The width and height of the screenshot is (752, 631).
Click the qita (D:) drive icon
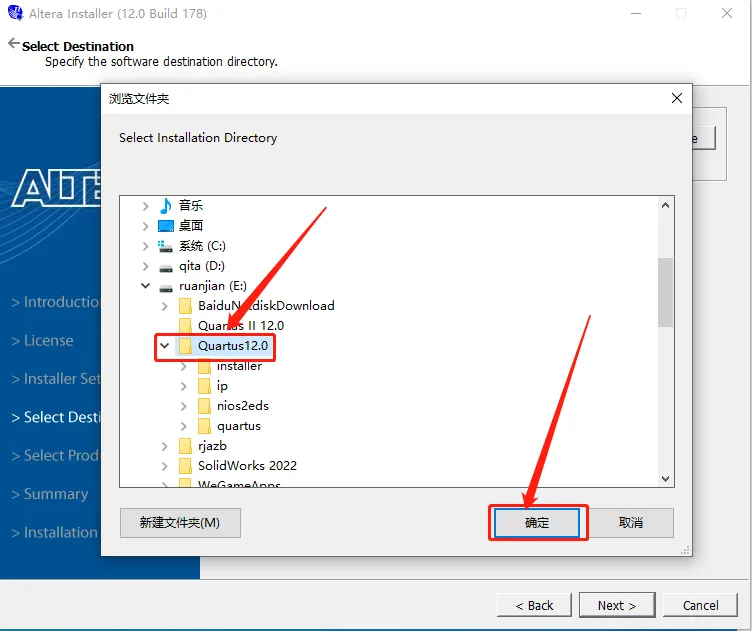point(166,268)
